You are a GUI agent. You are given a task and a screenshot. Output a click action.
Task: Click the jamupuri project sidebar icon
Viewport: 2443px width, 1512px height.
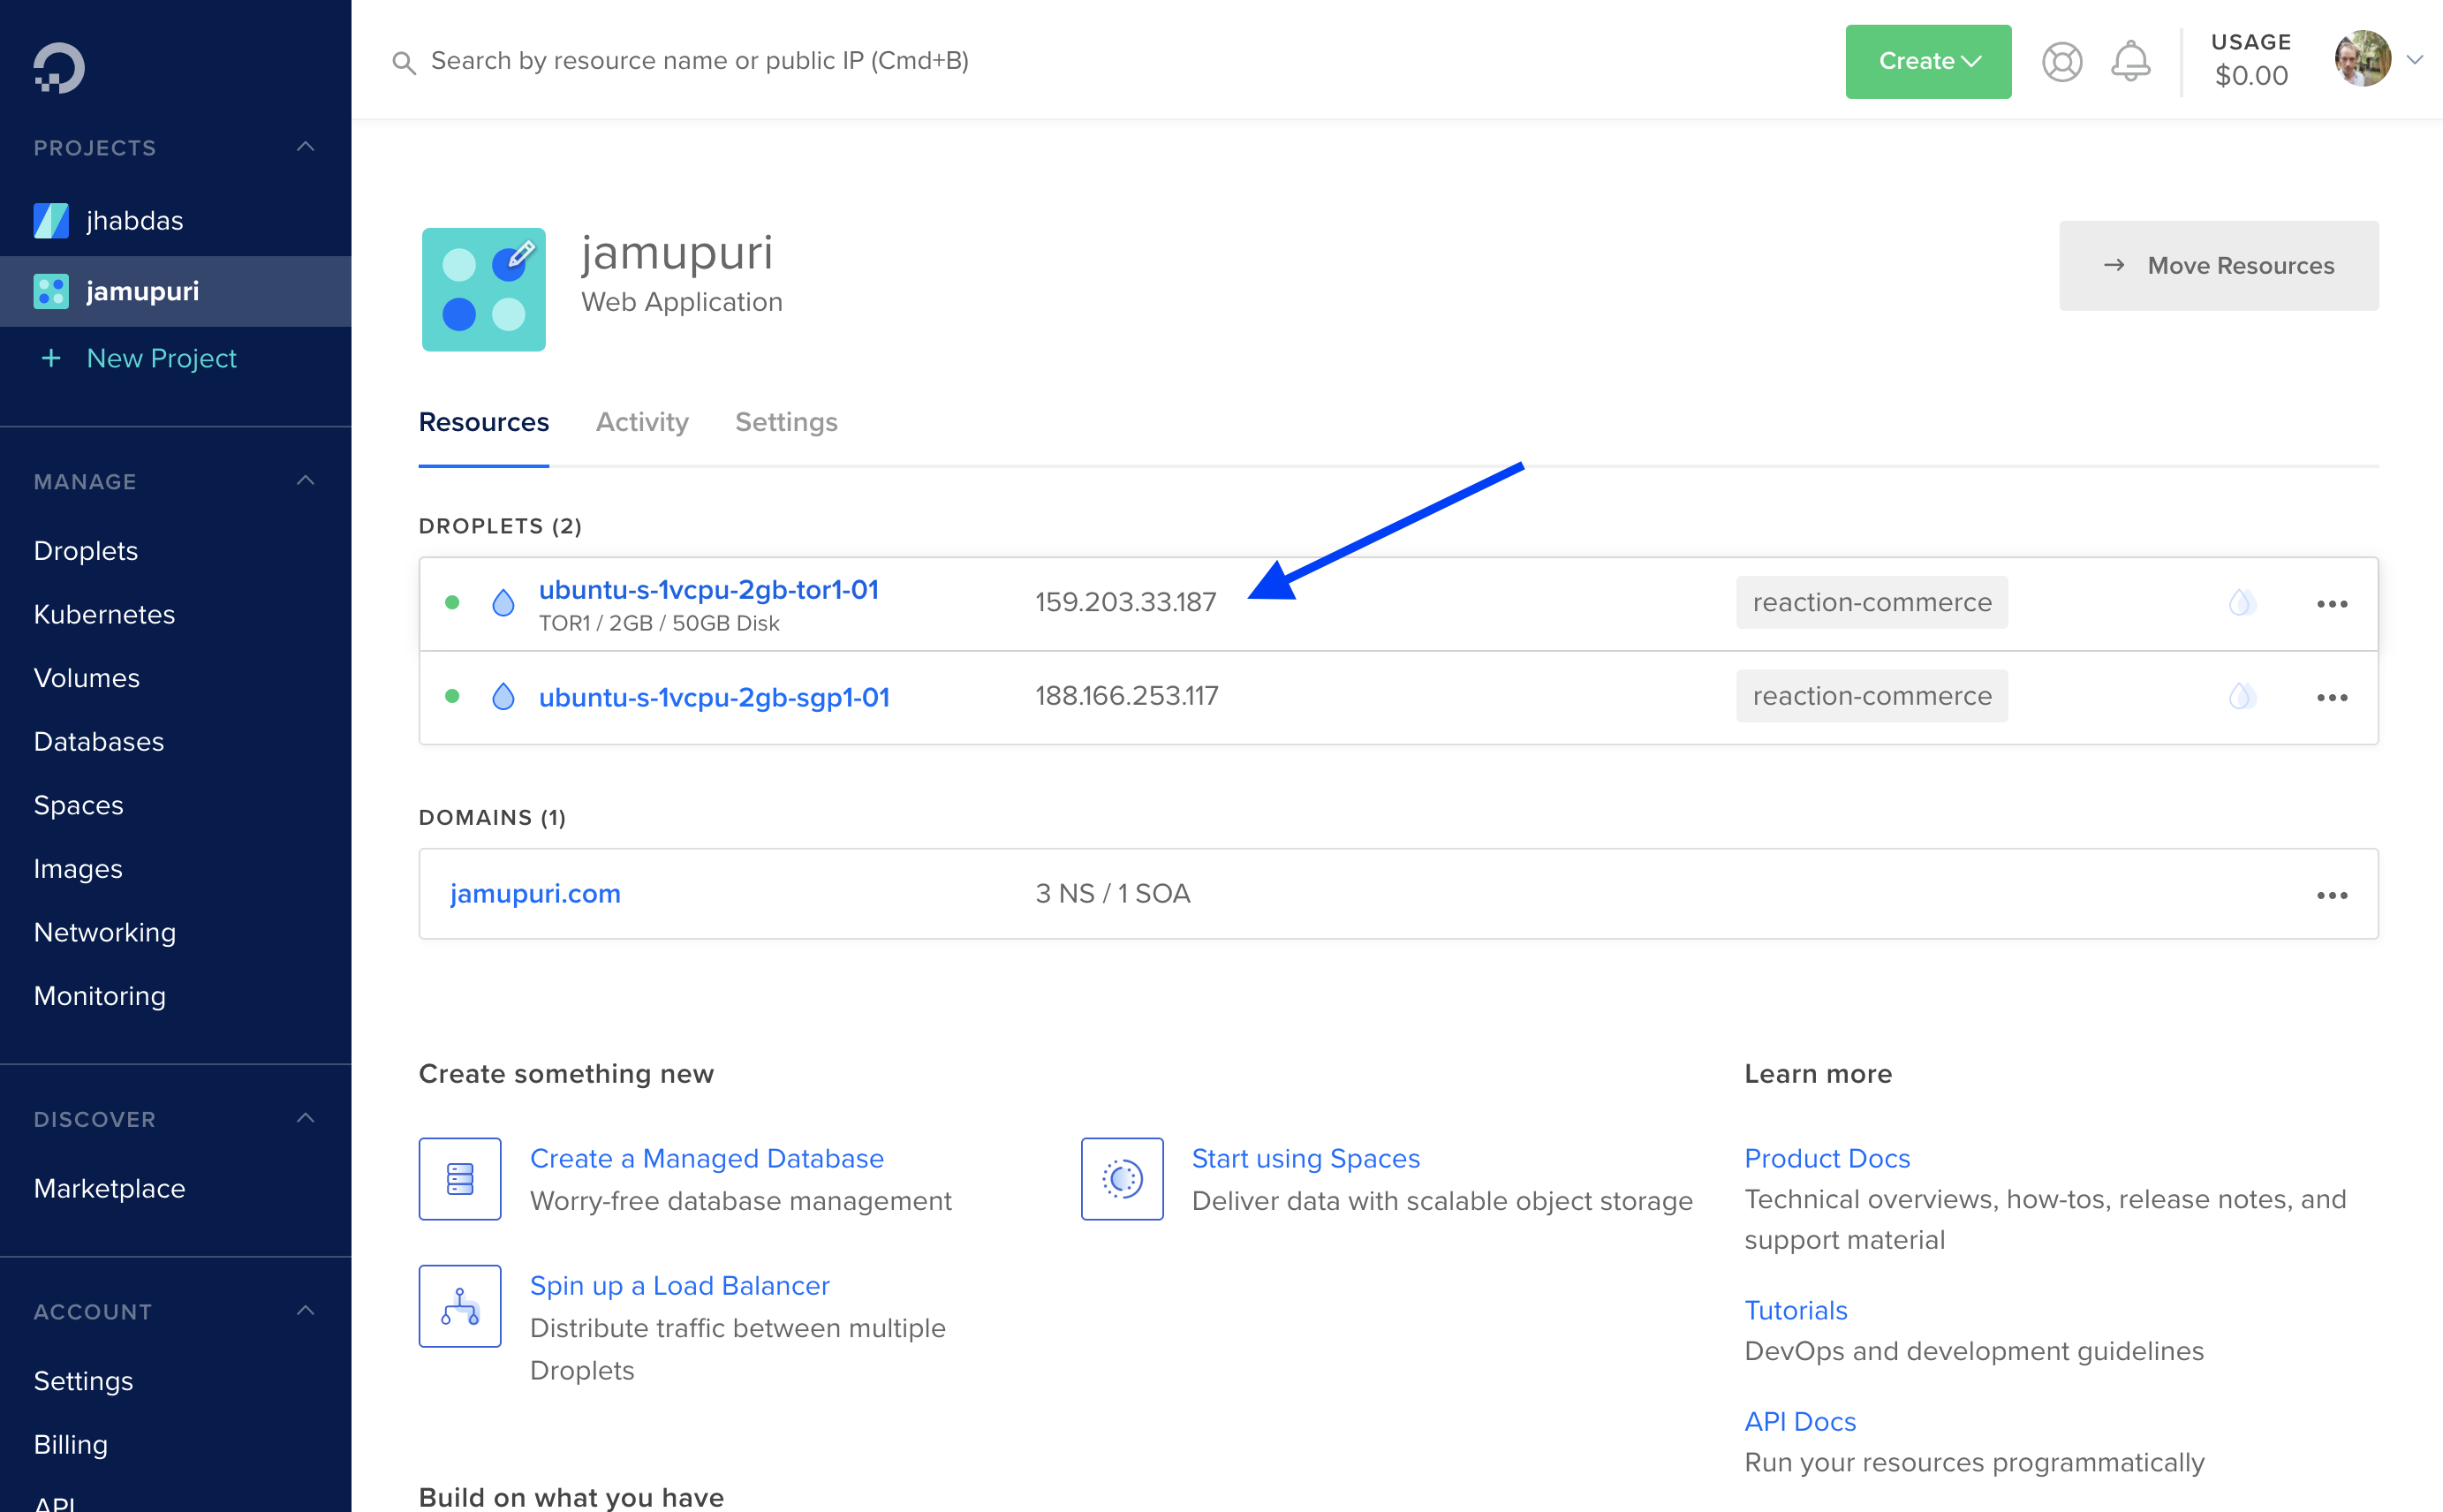pyautogui.click(x=51, y=292)
